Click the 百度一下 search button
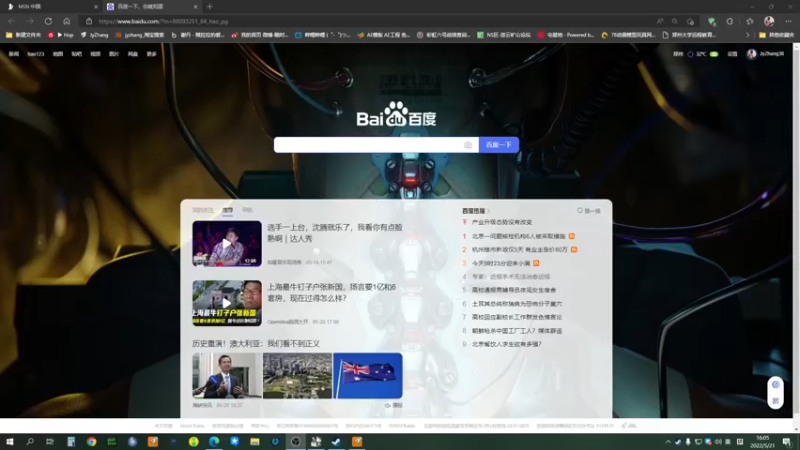Image resolution: width=800 pixels, height=450 pixels. (498, 145)
